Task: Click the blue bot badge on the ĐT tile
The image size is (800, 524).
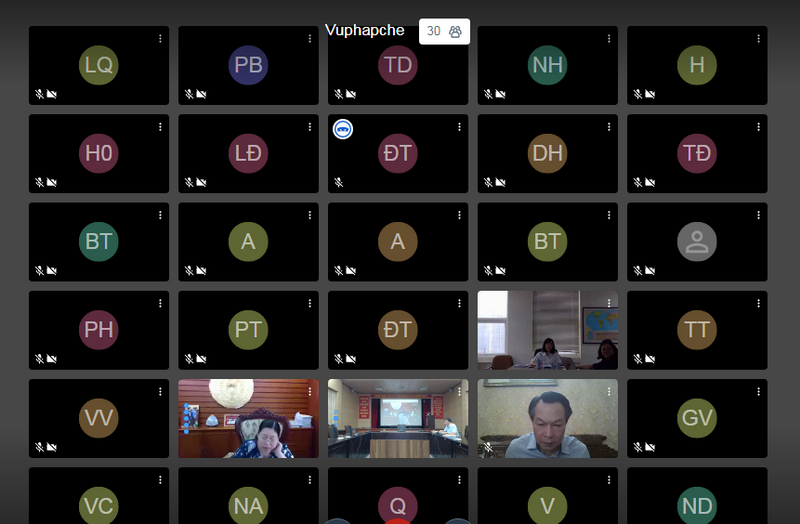Action: (343, 129)
